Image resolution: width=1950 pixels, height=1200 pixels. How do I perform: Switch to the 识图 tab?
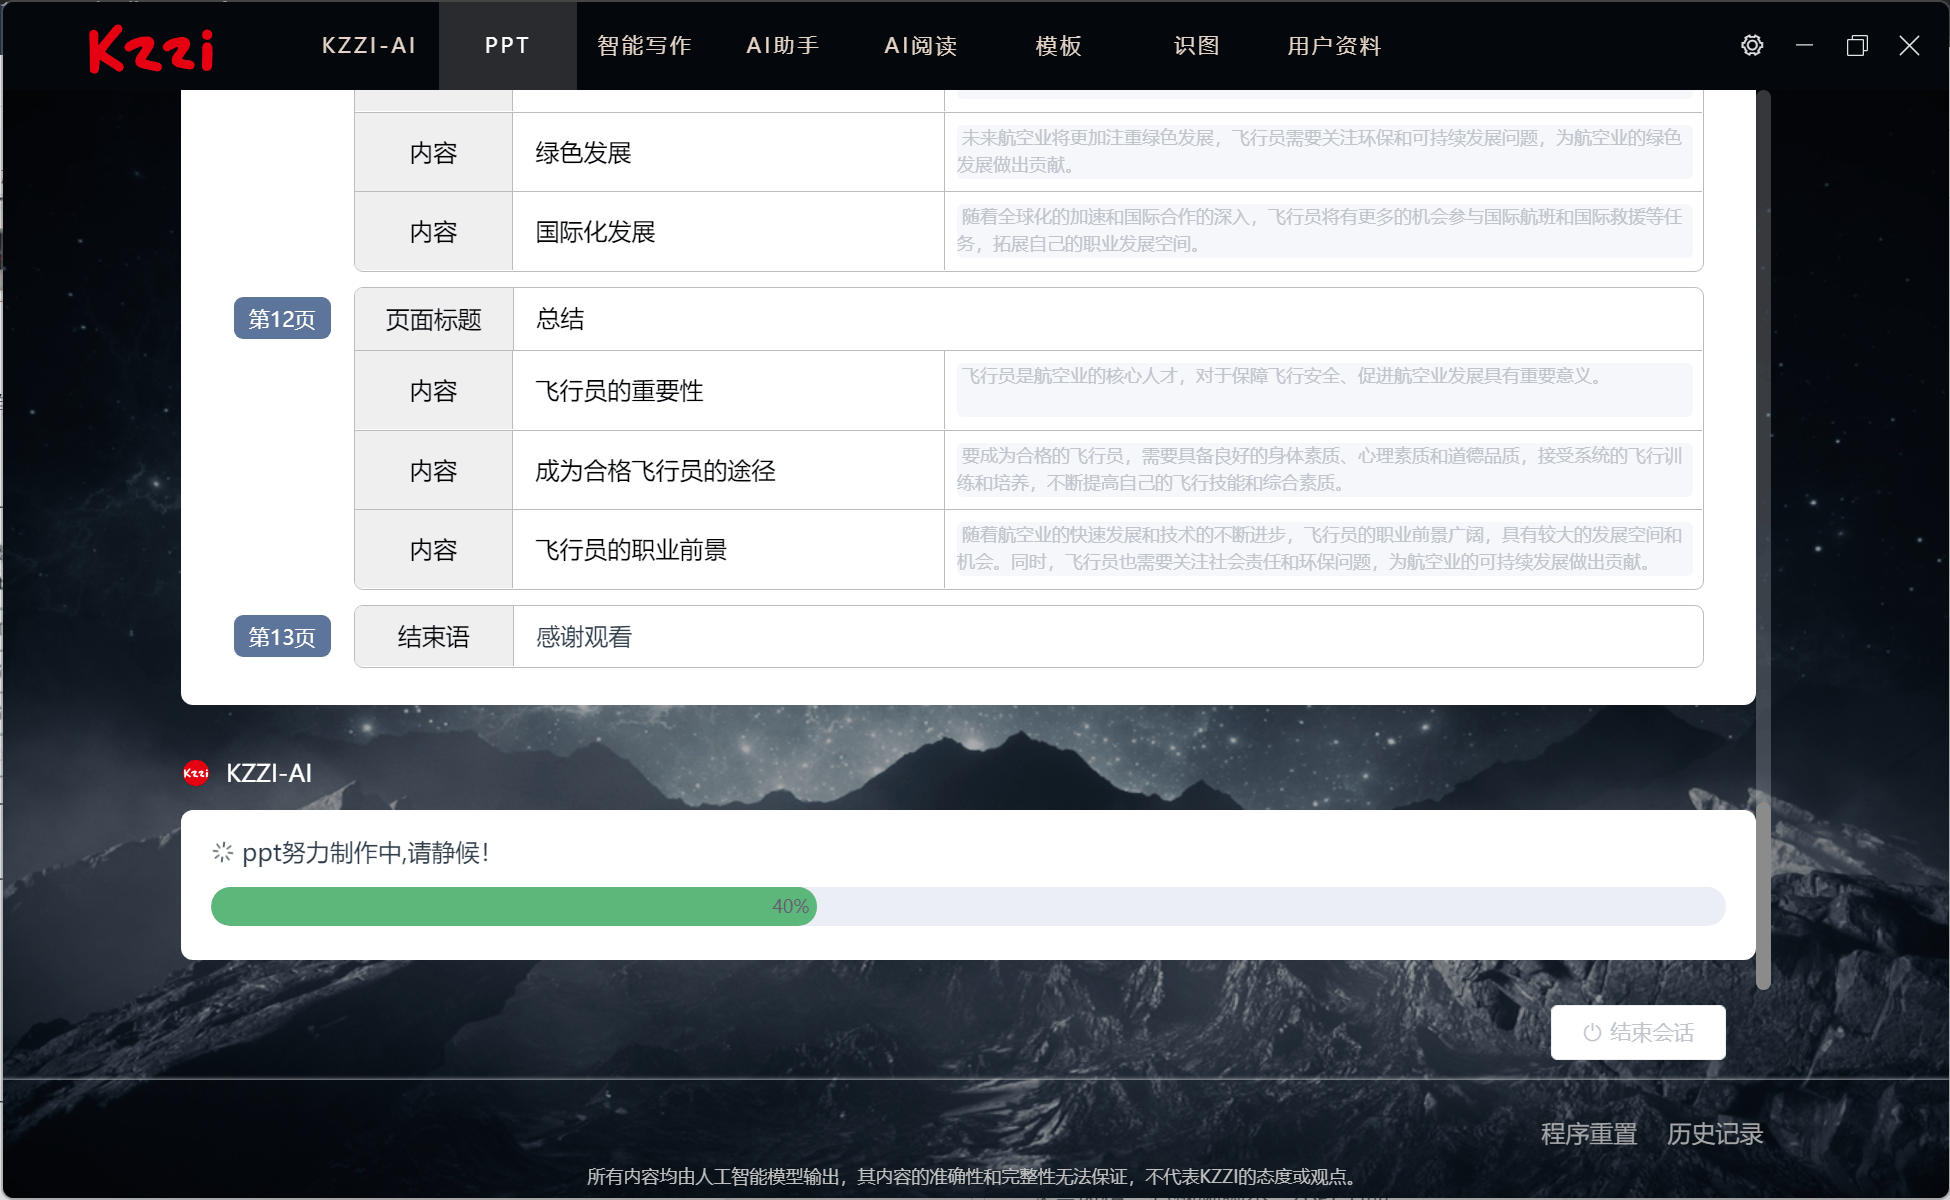(x=1197, y=45)
